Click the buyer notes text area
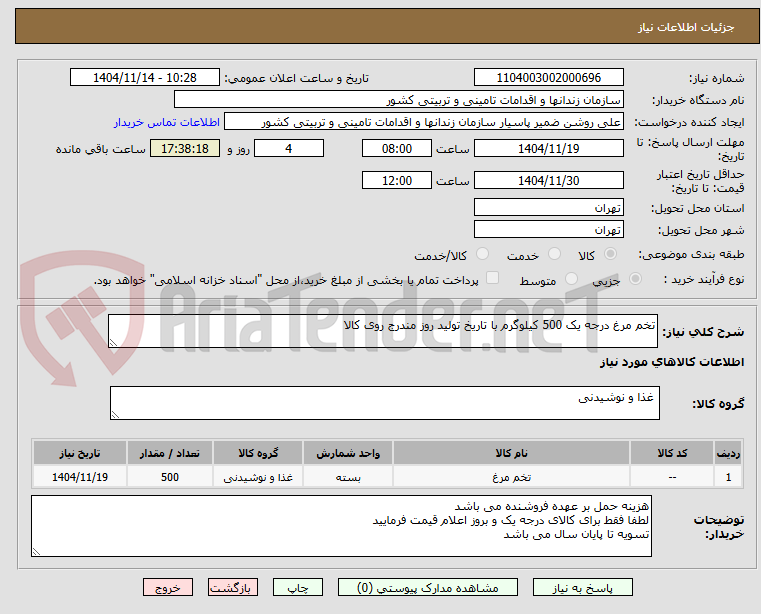 click(341, 526)
